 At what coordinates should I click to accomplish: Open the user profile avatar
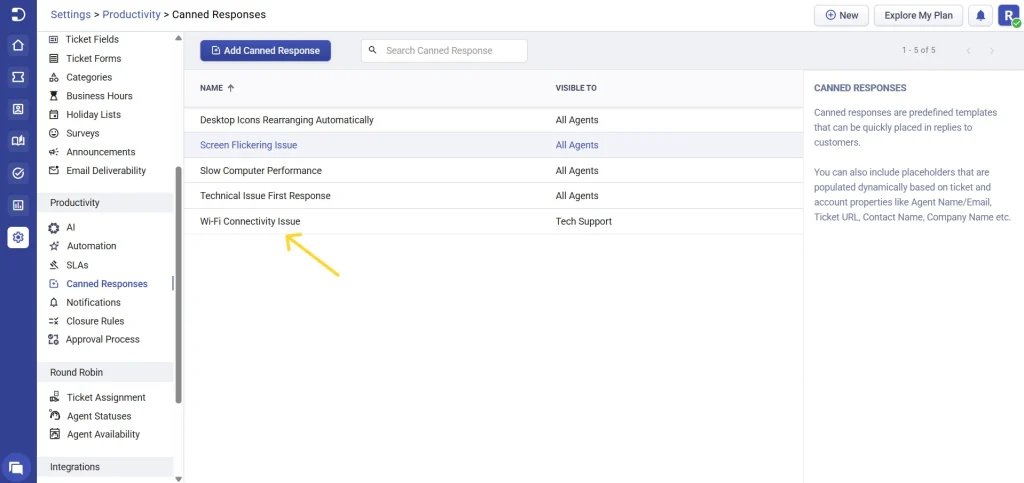1009,16
